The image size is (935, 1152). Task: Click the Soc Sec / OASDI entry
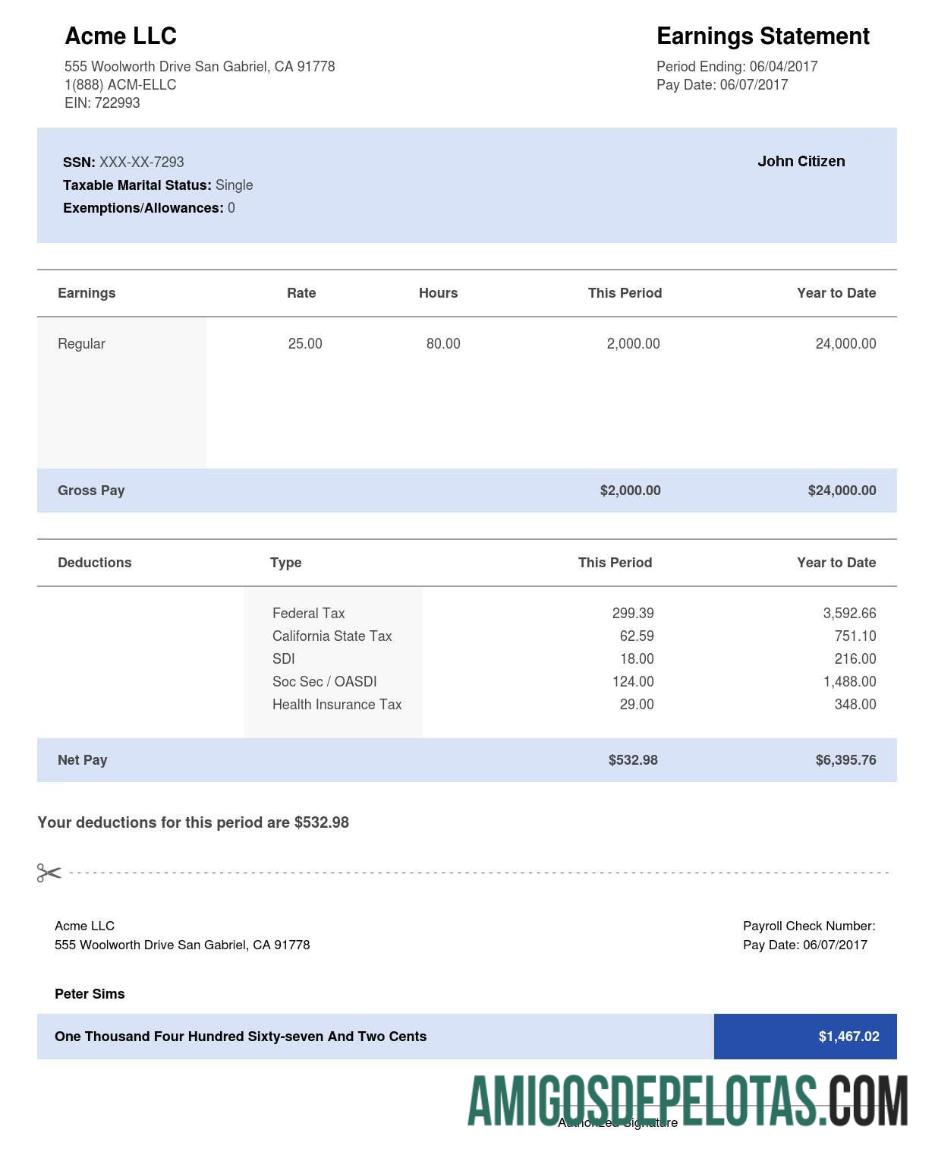(x=324, y=682)
